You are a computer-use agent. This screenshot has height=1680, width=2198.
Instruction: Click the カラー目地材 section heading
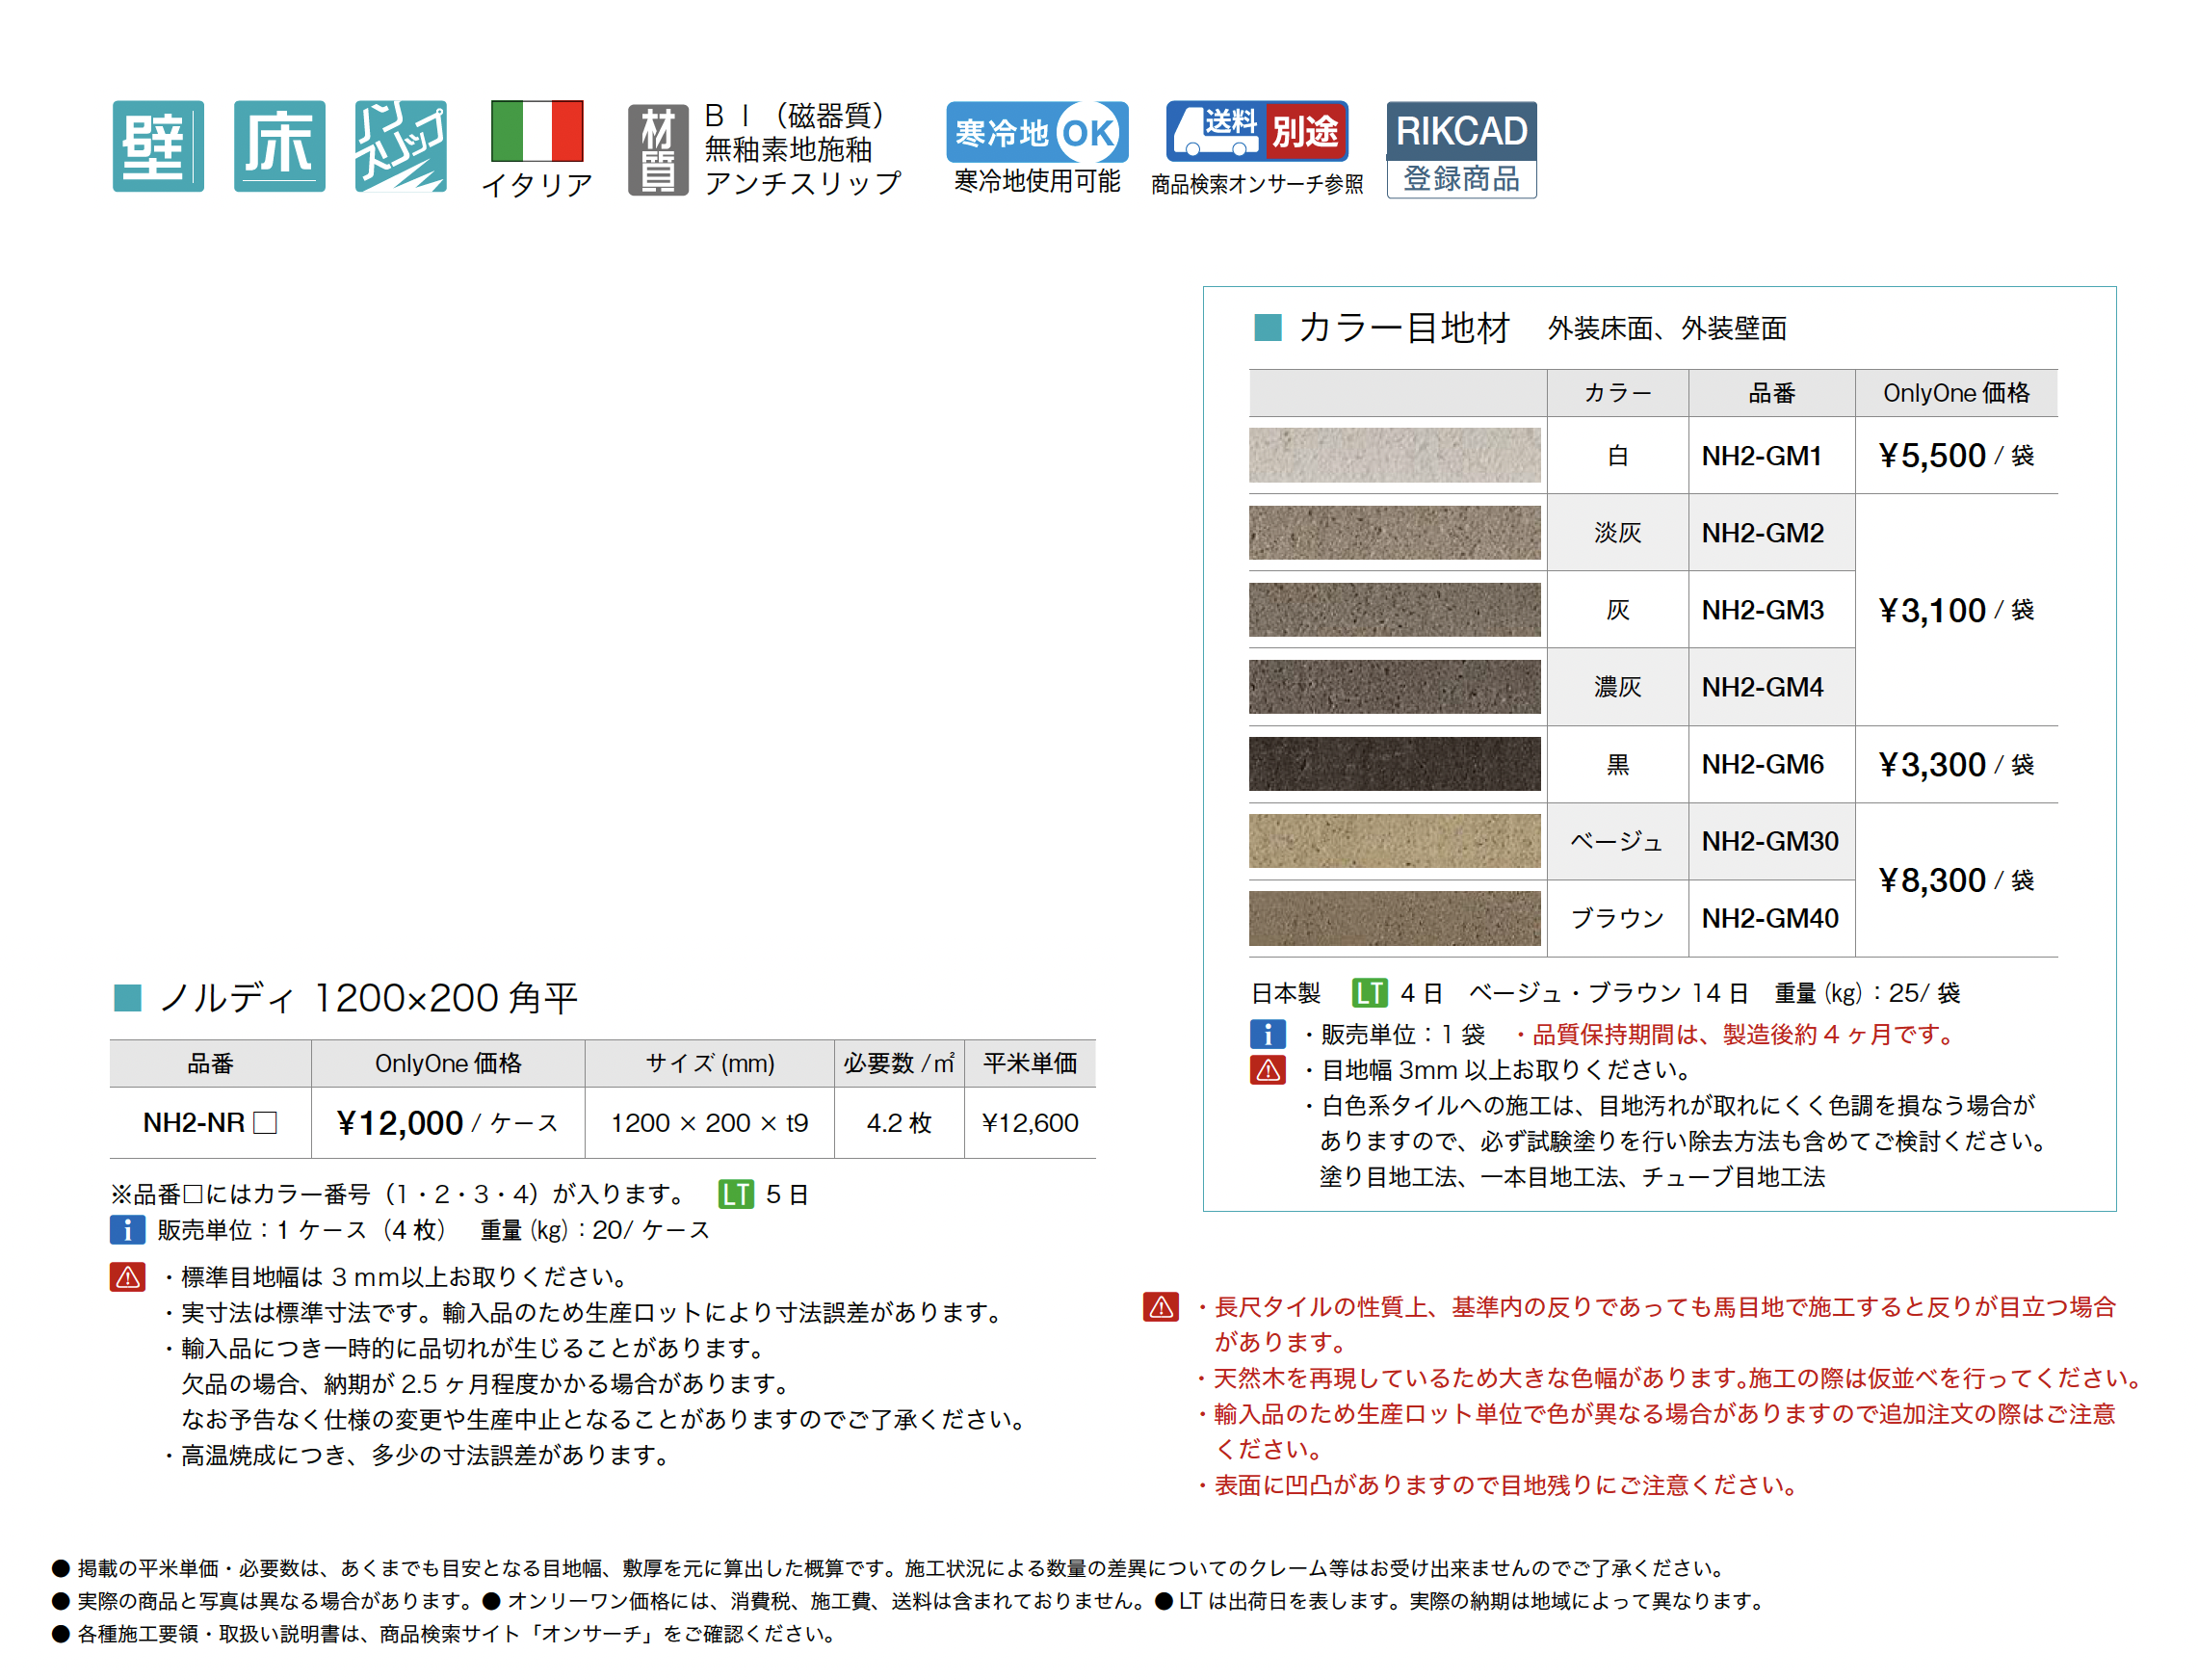coord(1403,328)
